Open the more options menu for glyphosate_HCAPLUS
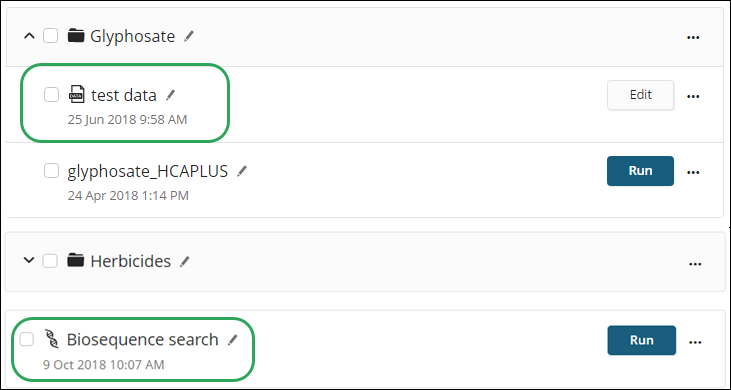Image resolution: width=731 pixels, height=390 pixels. [693, 172]
